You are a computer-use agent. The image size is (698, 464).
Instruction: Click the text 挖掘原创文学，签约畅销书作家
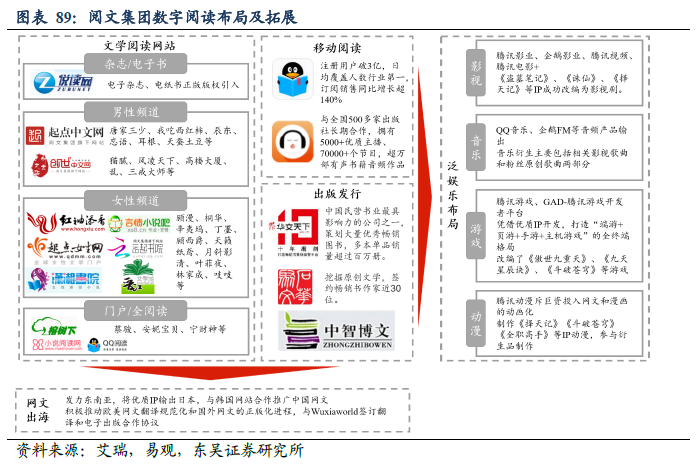click(362, 288)
